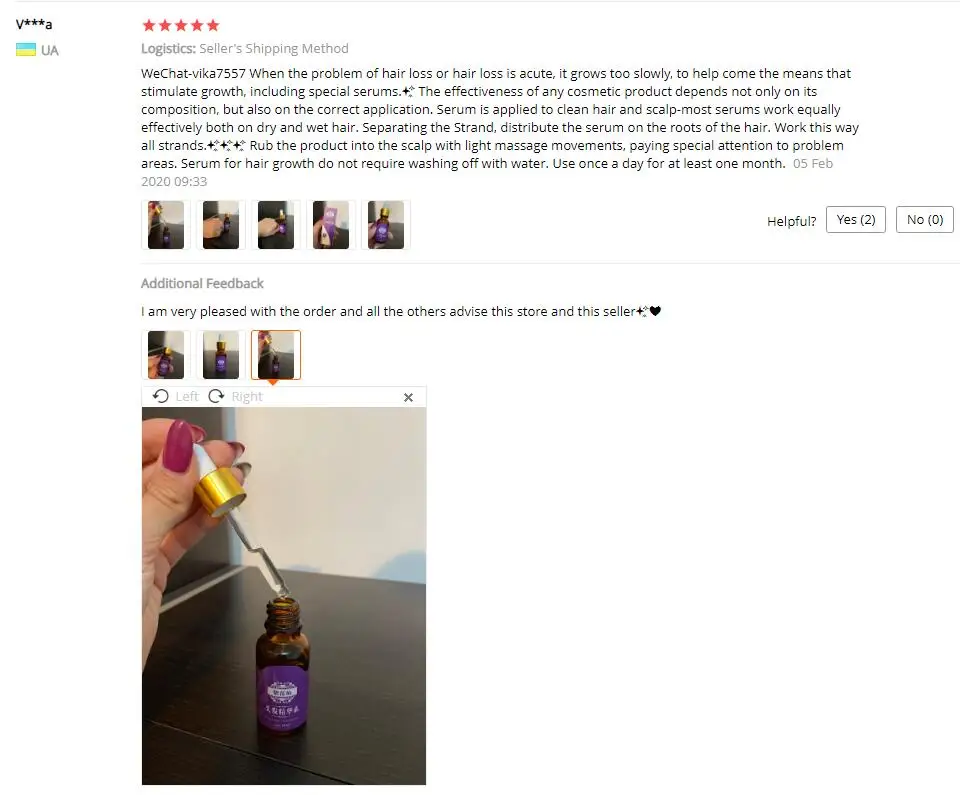Open the second review photo thumbnail

pos(221,225)
